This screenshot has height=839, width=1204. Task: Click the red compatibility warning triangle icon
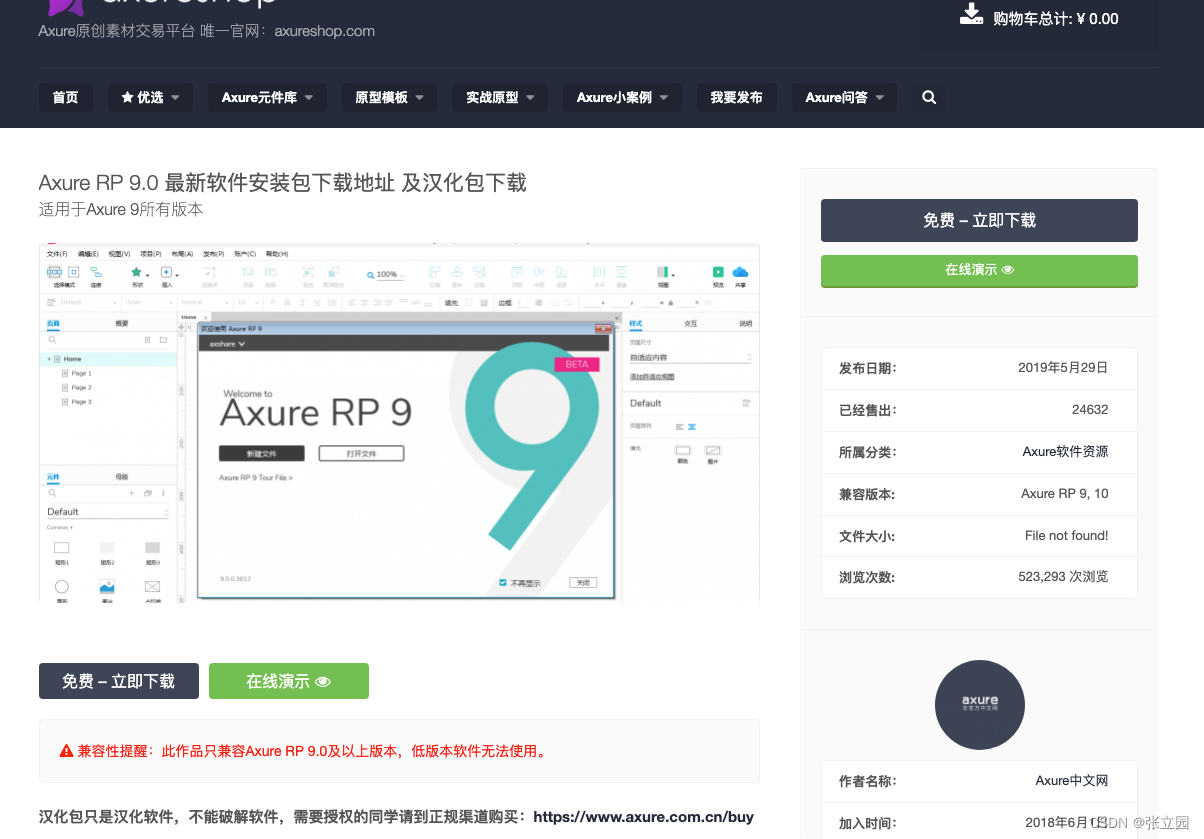coord(66,750)
